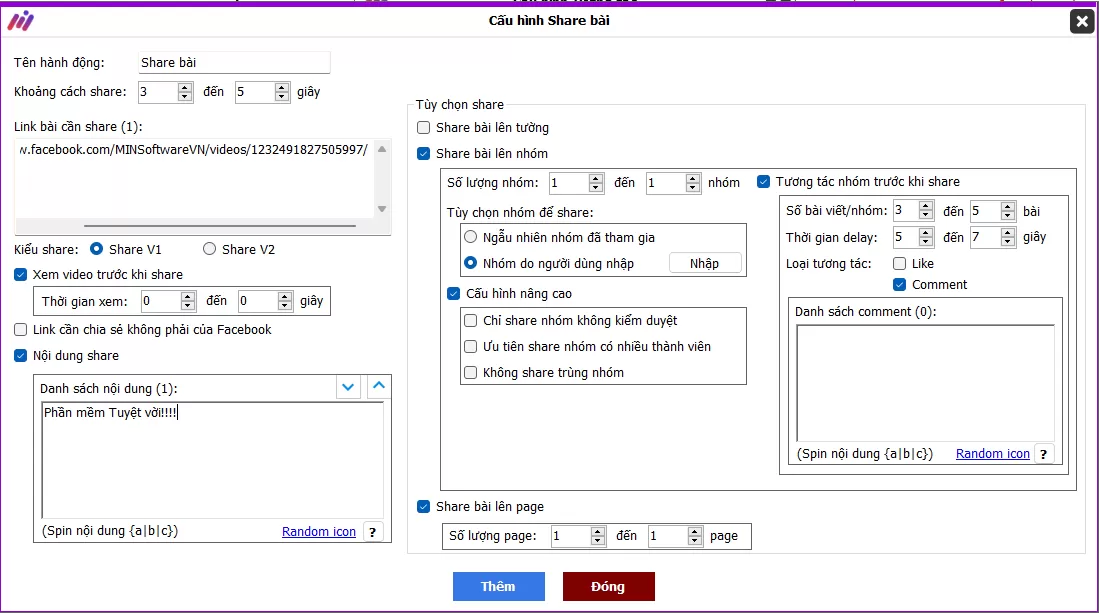1099x613 pixels.
Task: Collapse Cấu hình nâng cao section
Action: coord(454,294)
